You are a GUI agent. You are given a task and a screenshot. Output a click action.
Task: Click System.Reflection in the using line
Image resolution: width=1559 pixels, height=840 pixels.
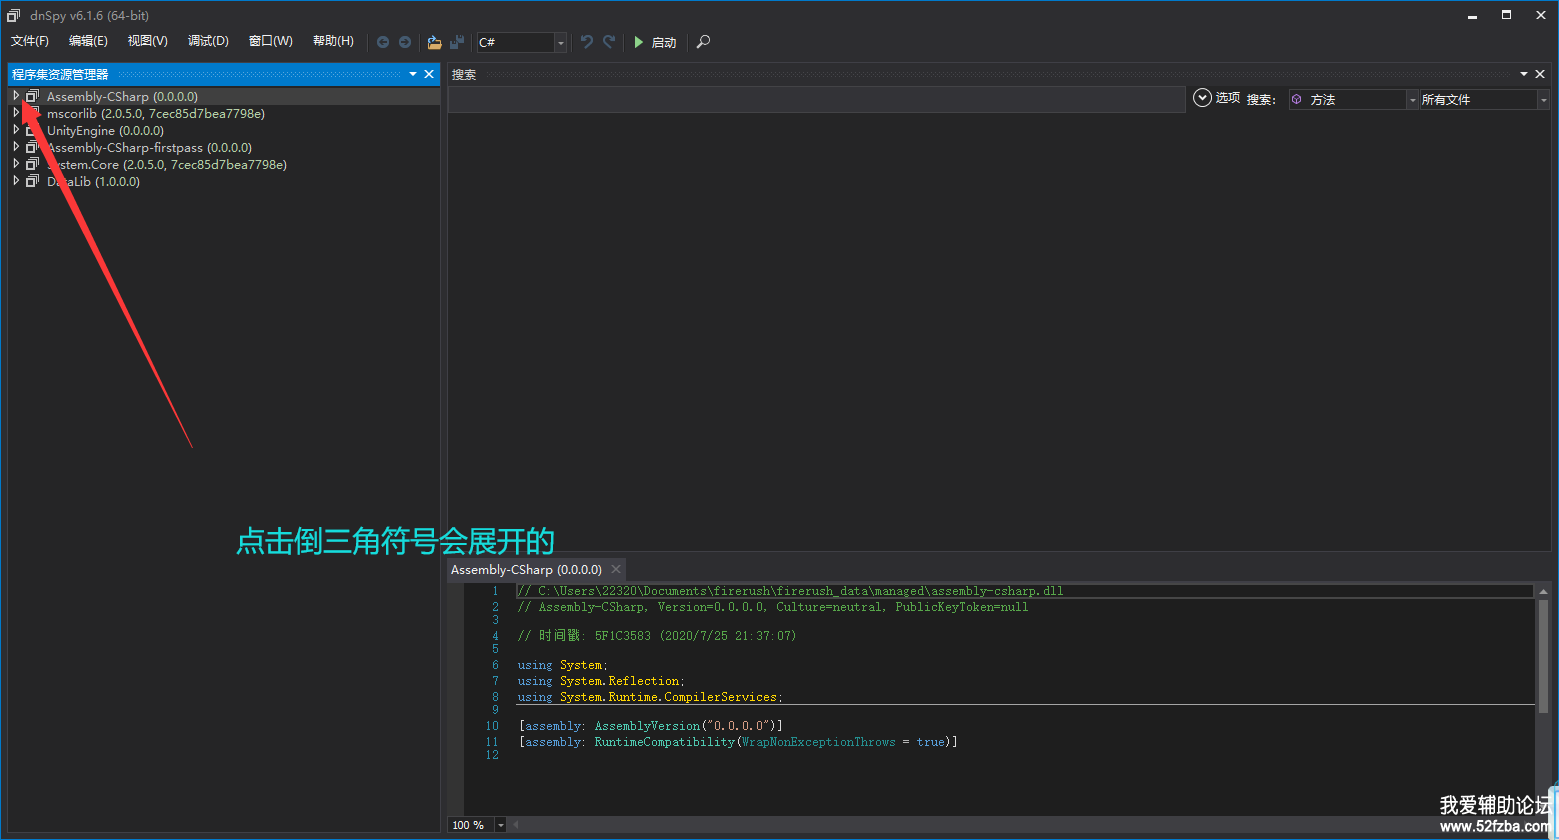coord(619,681)
